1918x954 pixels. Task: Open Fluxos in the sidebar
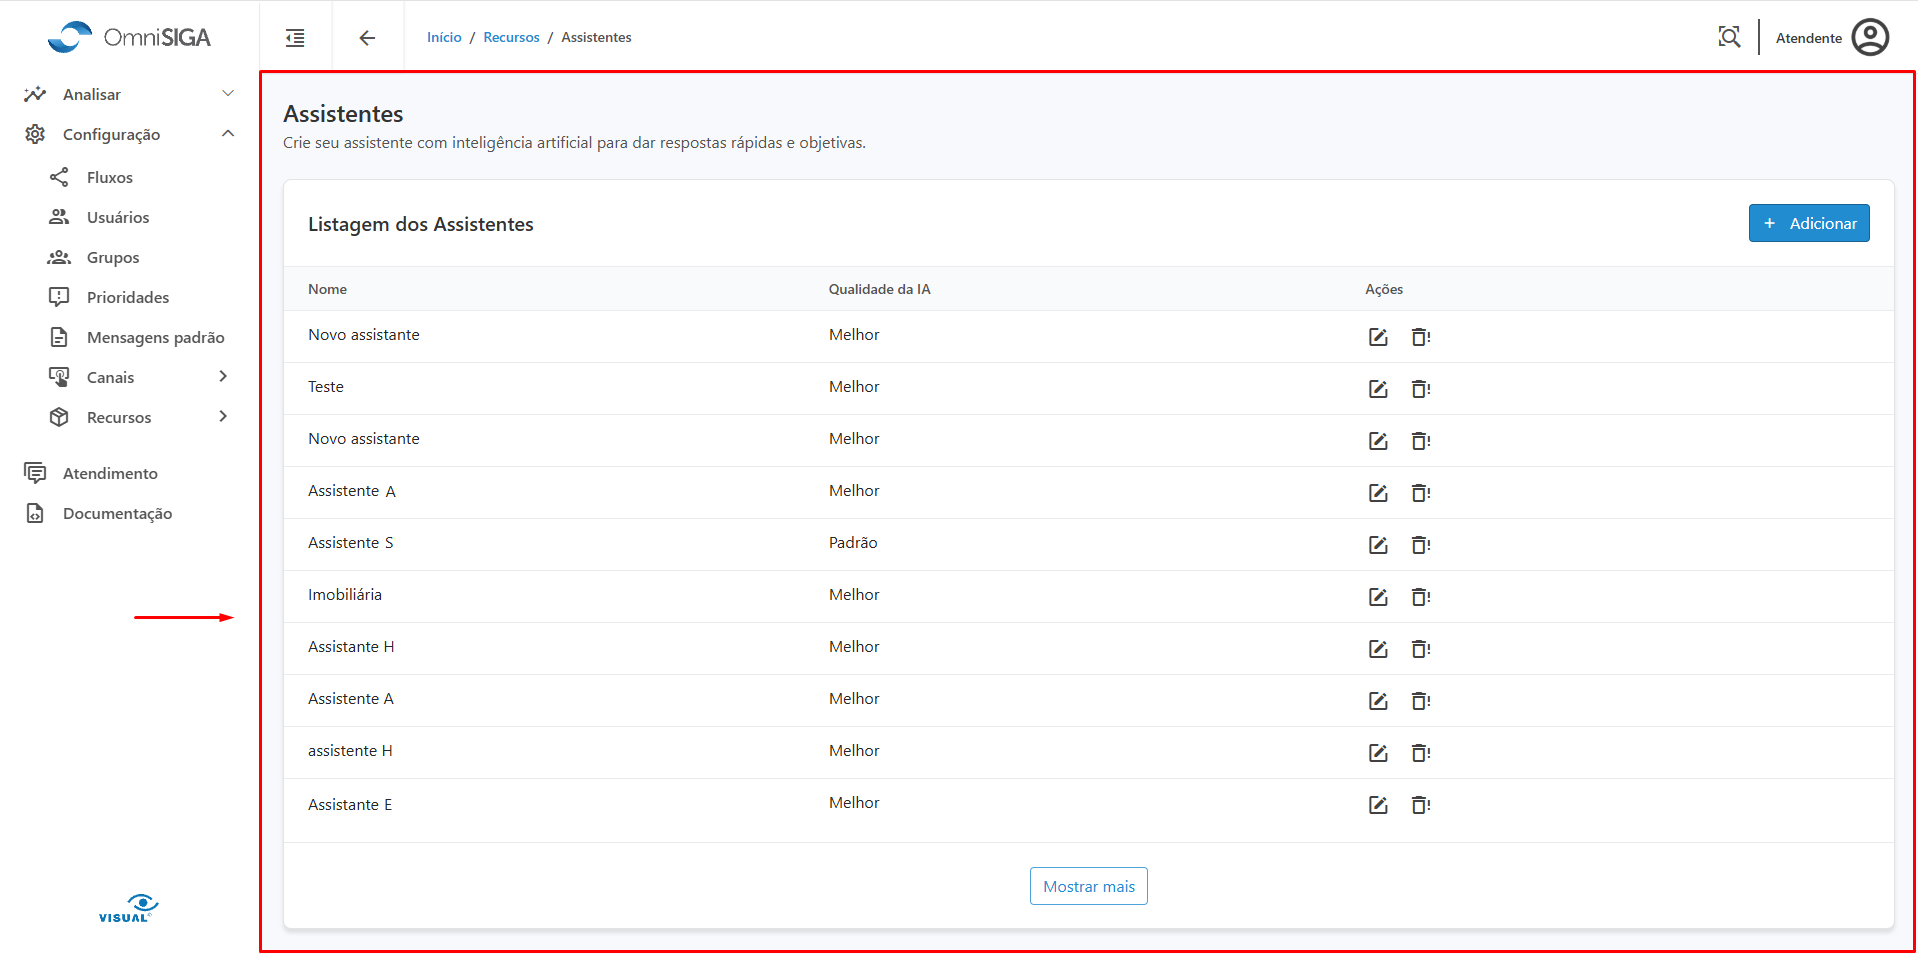pyautogui.click(x=109, y=177)
